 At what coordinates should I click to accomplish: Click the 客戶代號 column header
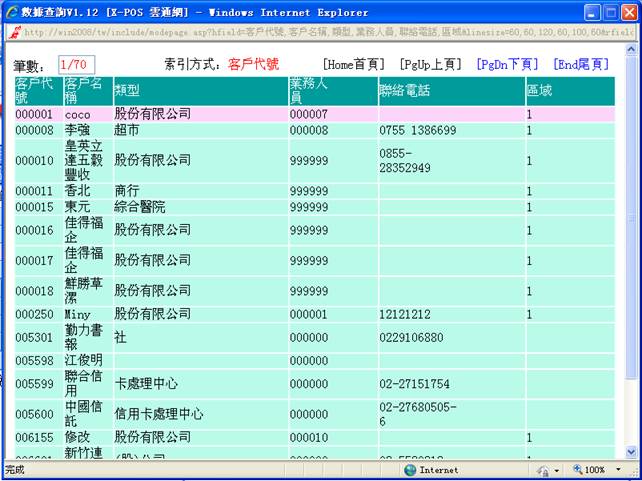click(x=37, y=91)
